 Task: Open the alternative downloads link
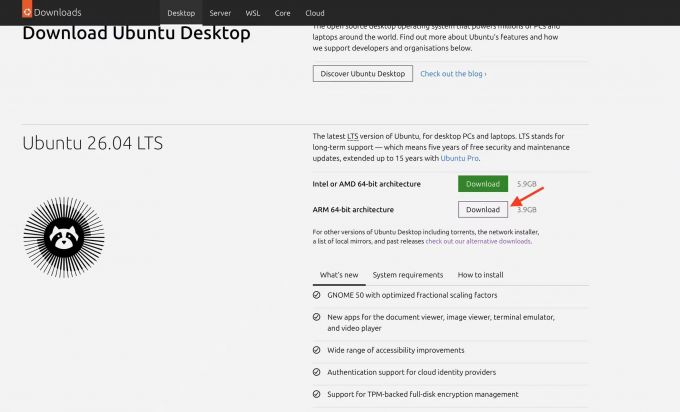[478, 241]
